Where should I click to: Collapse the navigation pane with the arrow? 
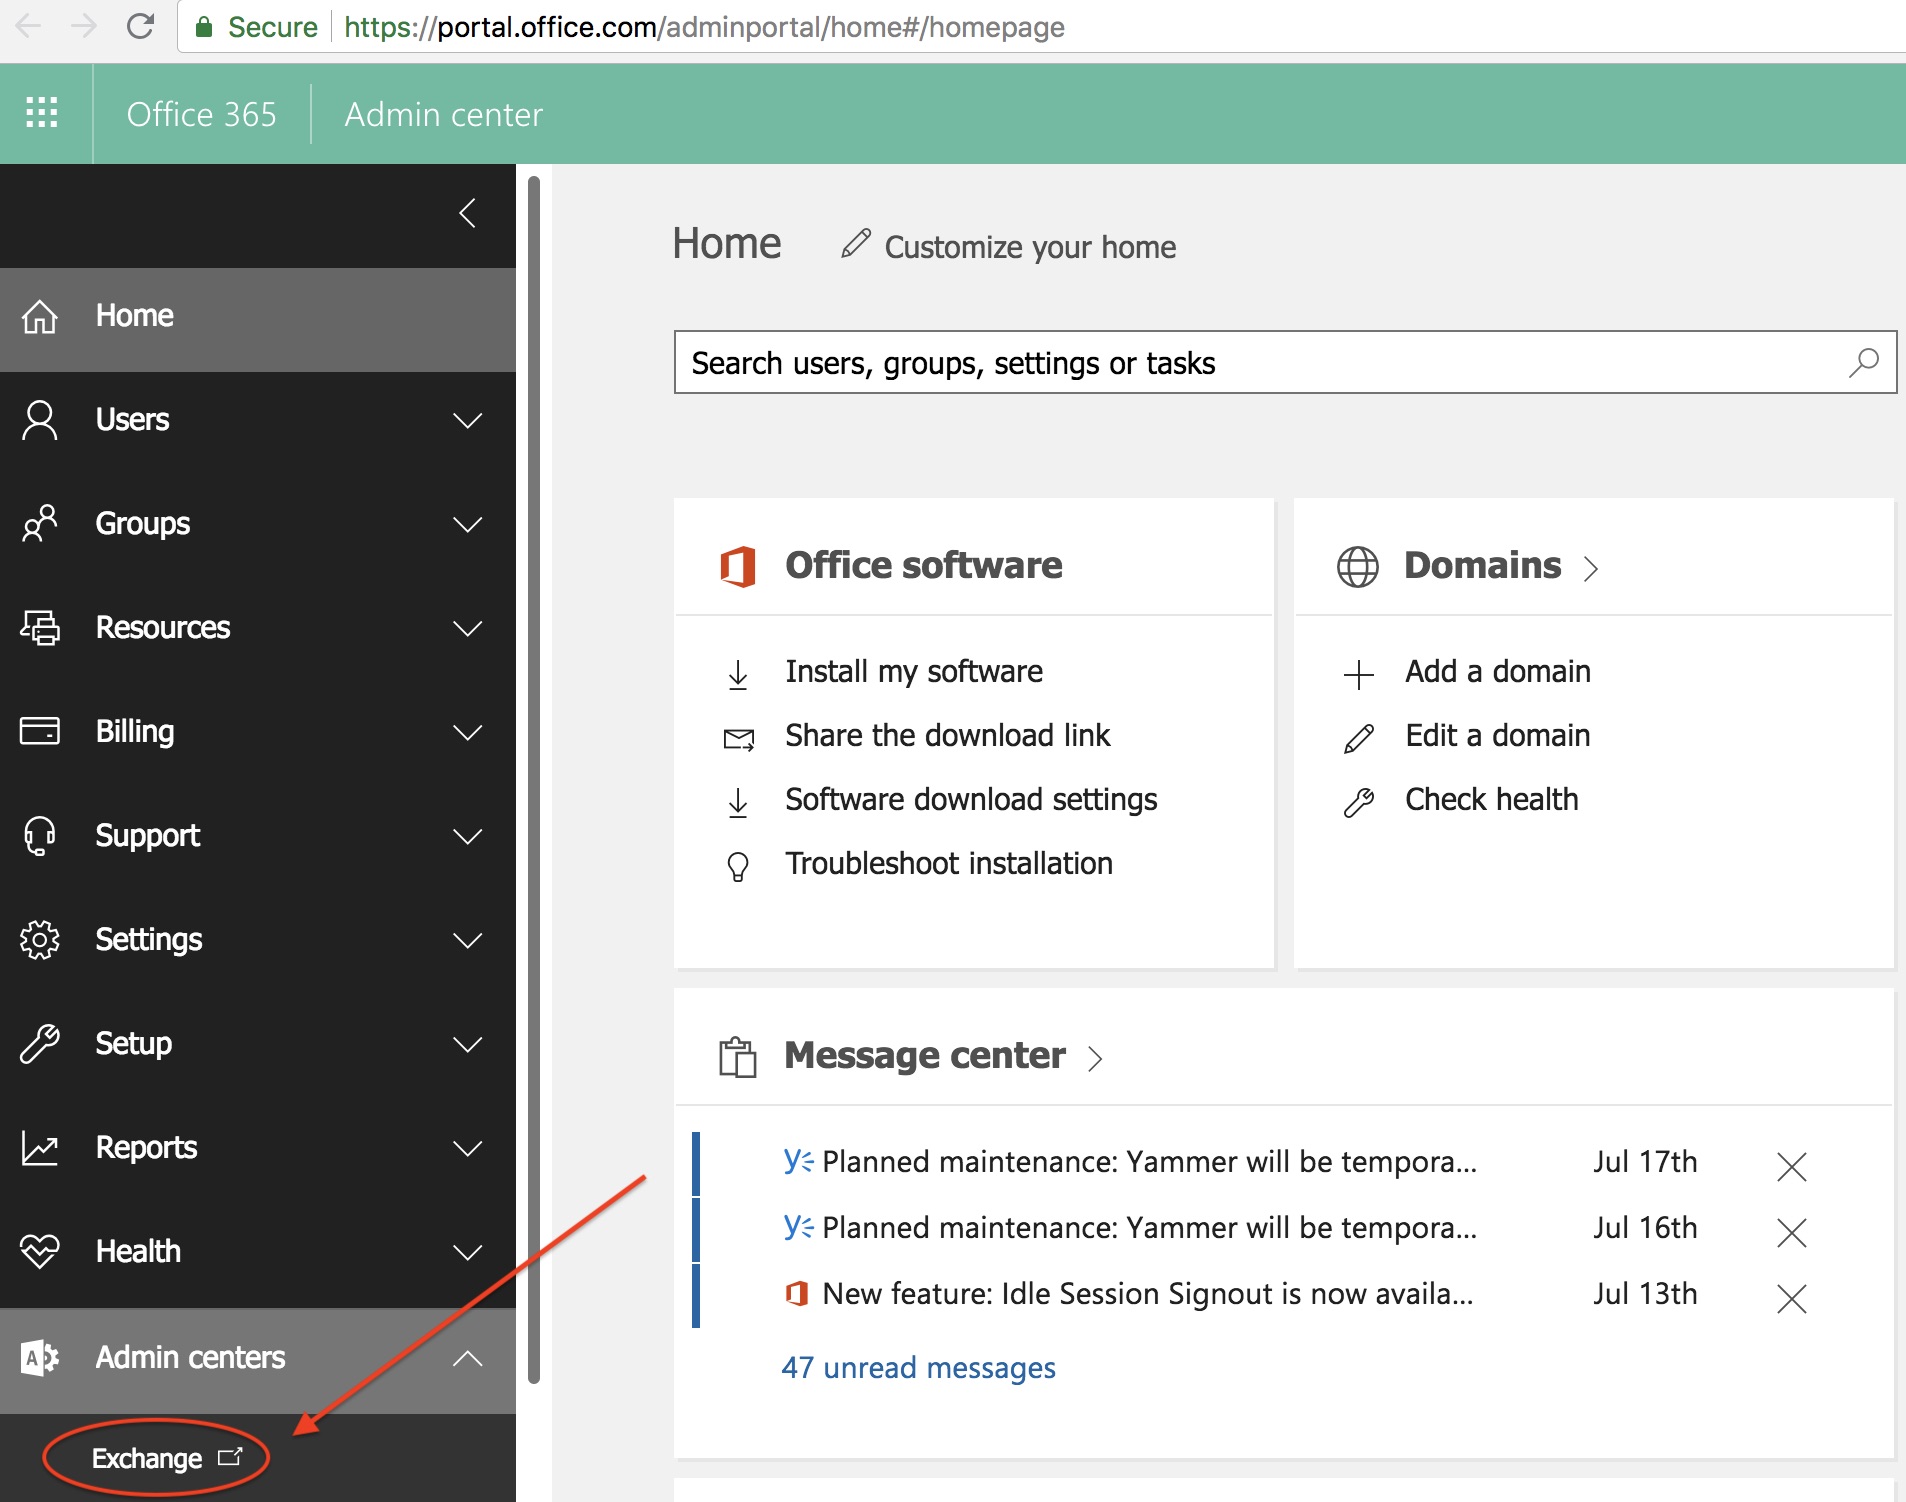(467, 213)
